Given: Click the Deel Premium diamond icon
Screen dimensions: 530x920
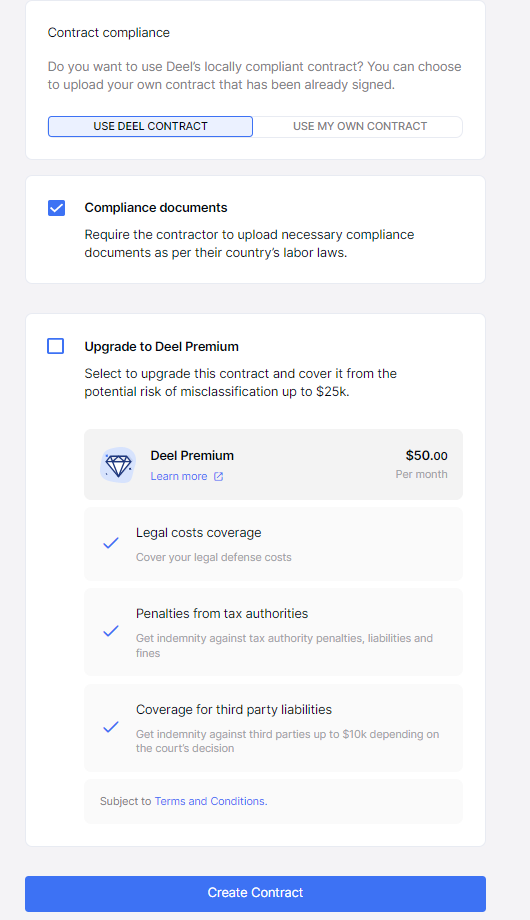Looking at the screenshot, I should (x=118, y=465).
